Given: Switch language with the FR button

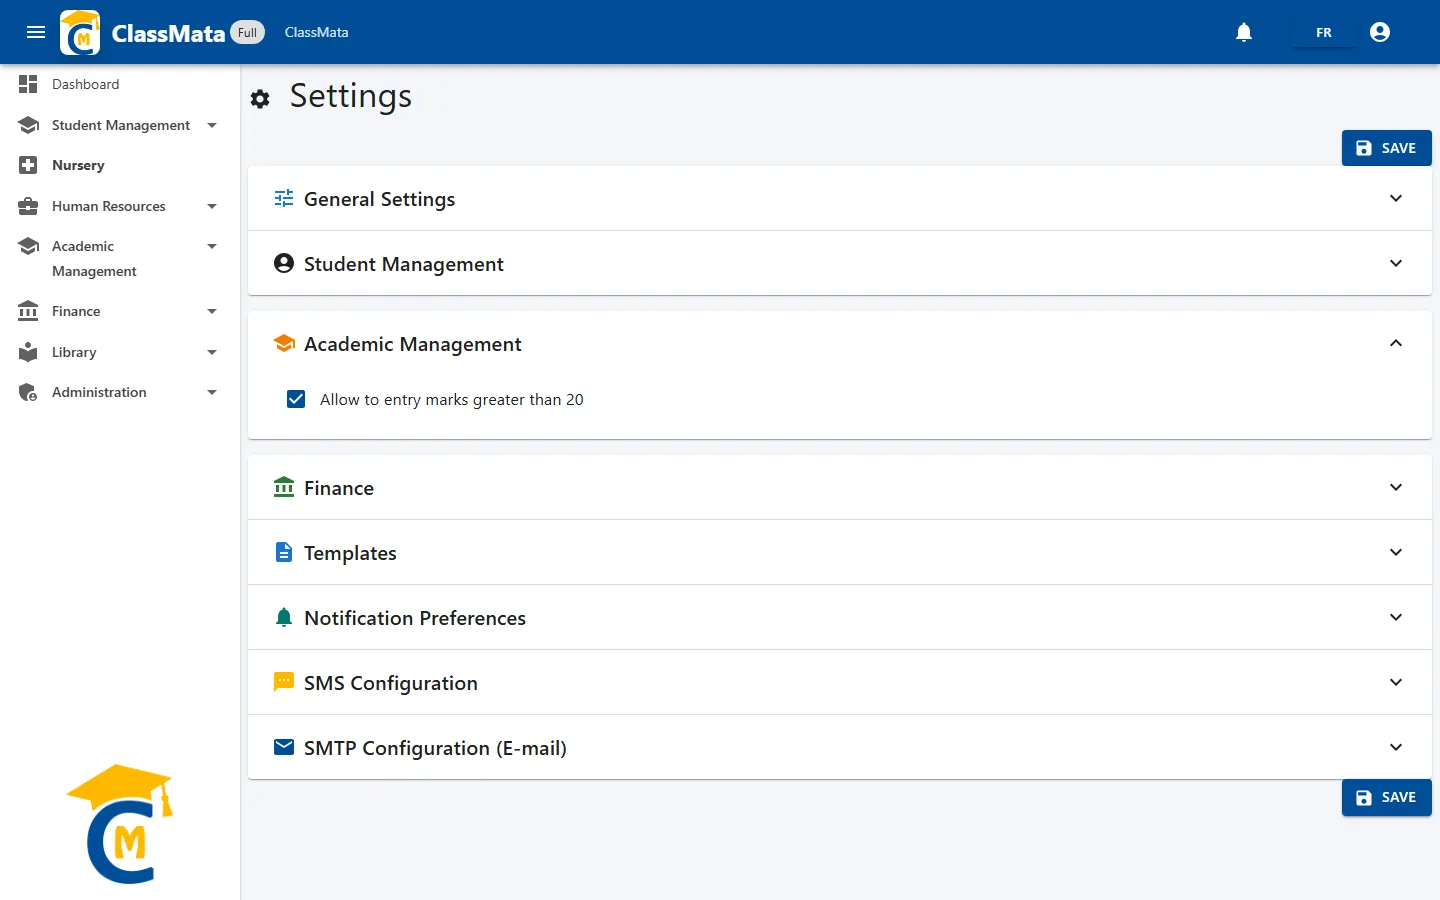Looking at the screenshot, I should coord(1323,32).
